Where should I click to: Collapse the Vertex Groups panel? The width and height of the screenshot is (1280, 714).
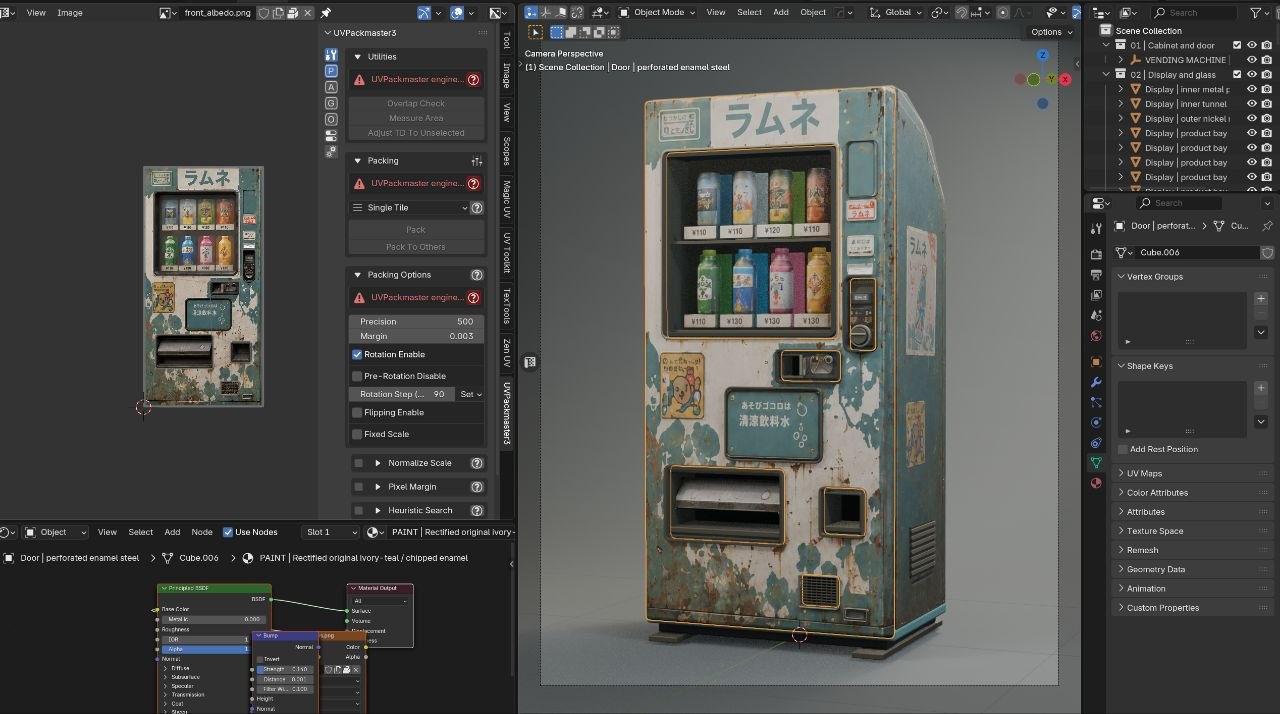coord(1154,276)
